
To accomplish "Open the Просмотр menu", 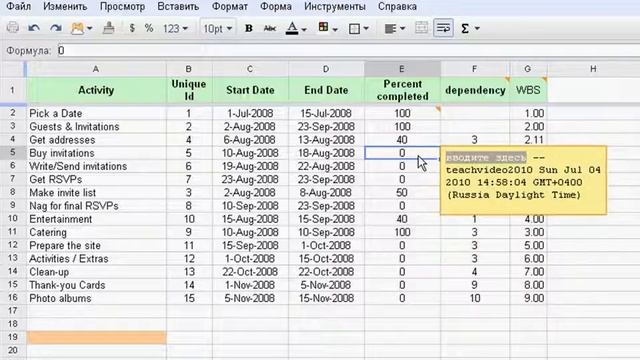I will 122,7.
